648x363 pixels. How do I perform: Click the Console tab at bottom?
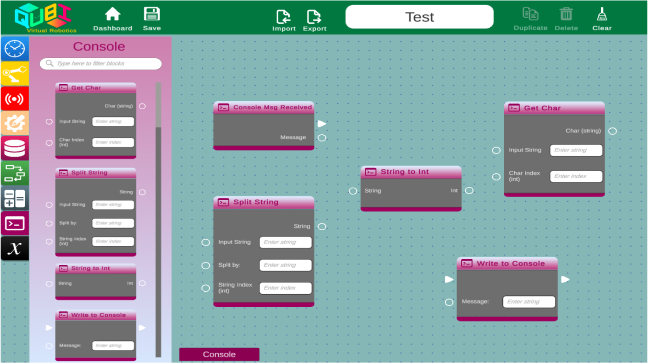click(219, 354)
